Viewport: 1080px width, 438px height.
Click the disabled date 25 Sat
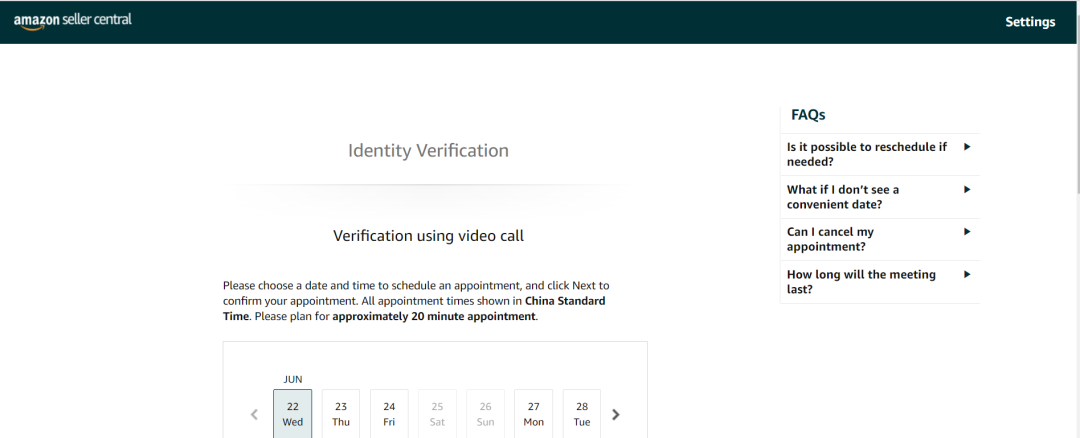437,414
